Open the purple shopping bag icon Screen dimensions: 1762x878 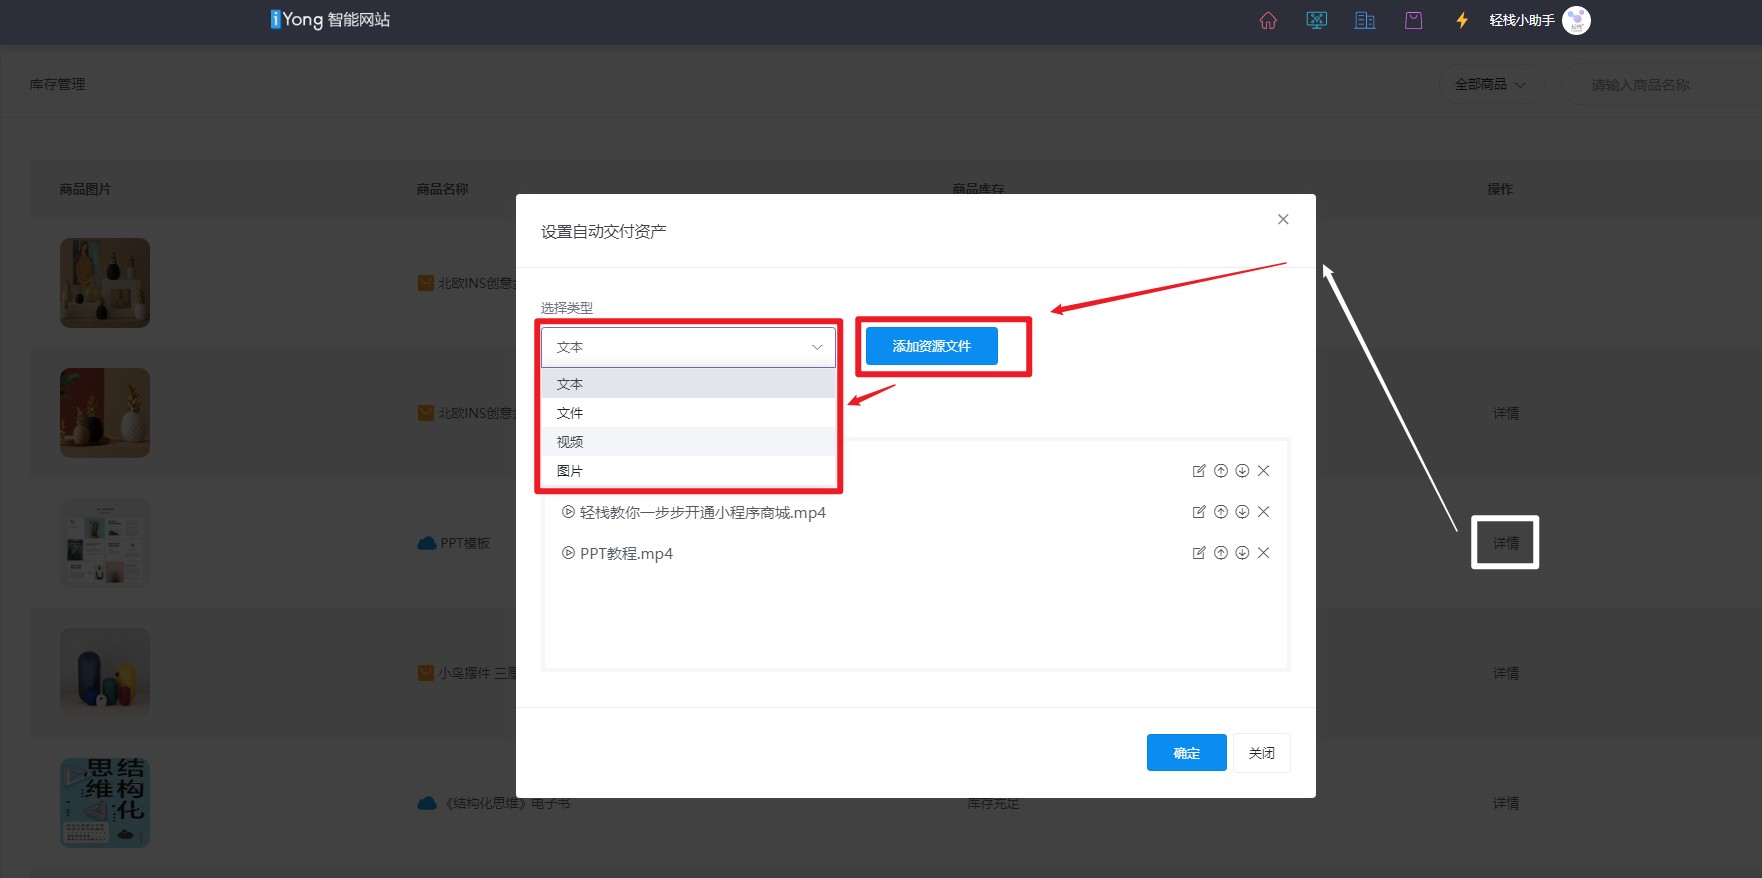[1413, 20]
